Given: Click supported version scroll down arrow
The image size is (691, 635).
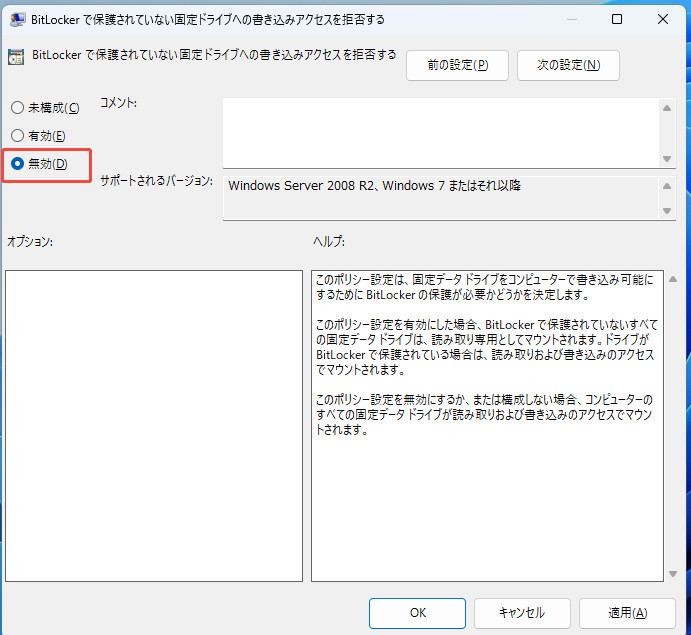Looking at the screenshot, I should (667, 211).
